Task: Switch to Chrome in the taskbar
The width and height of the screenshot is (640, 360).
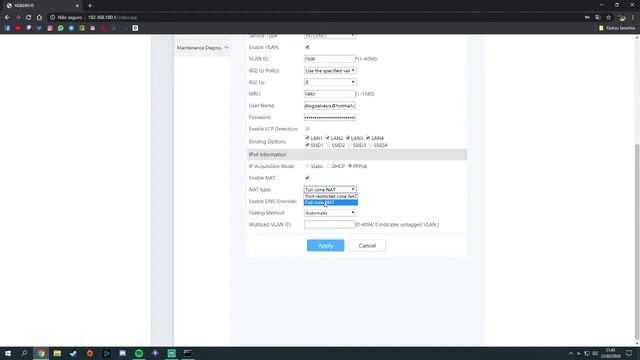Action: pos(41,353)
